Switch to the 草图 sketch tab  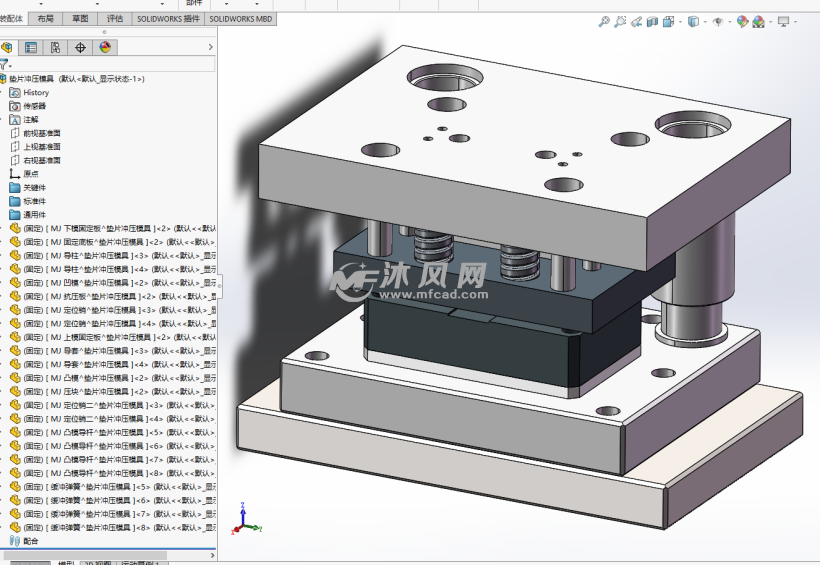pyautogui.click(x=79, y=18)
